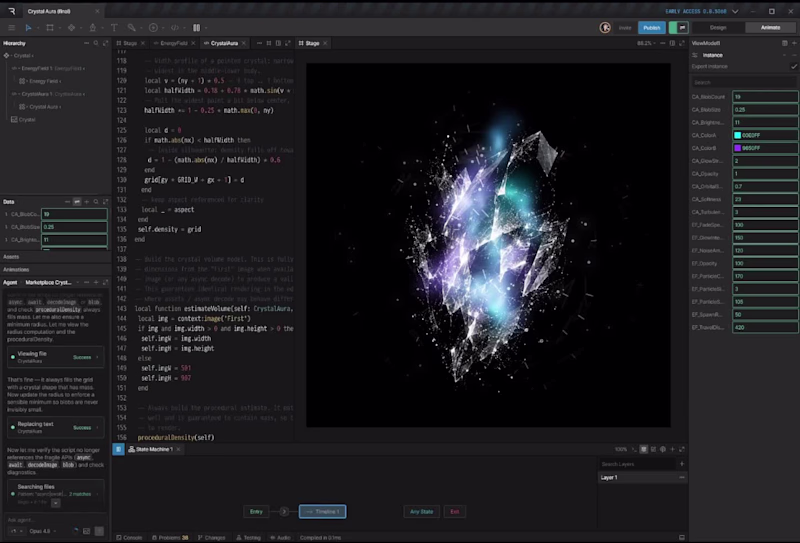Open Problems 38 tab
Image resolution: width=800 pixels, height=543 pixels.
click(170, 537)
